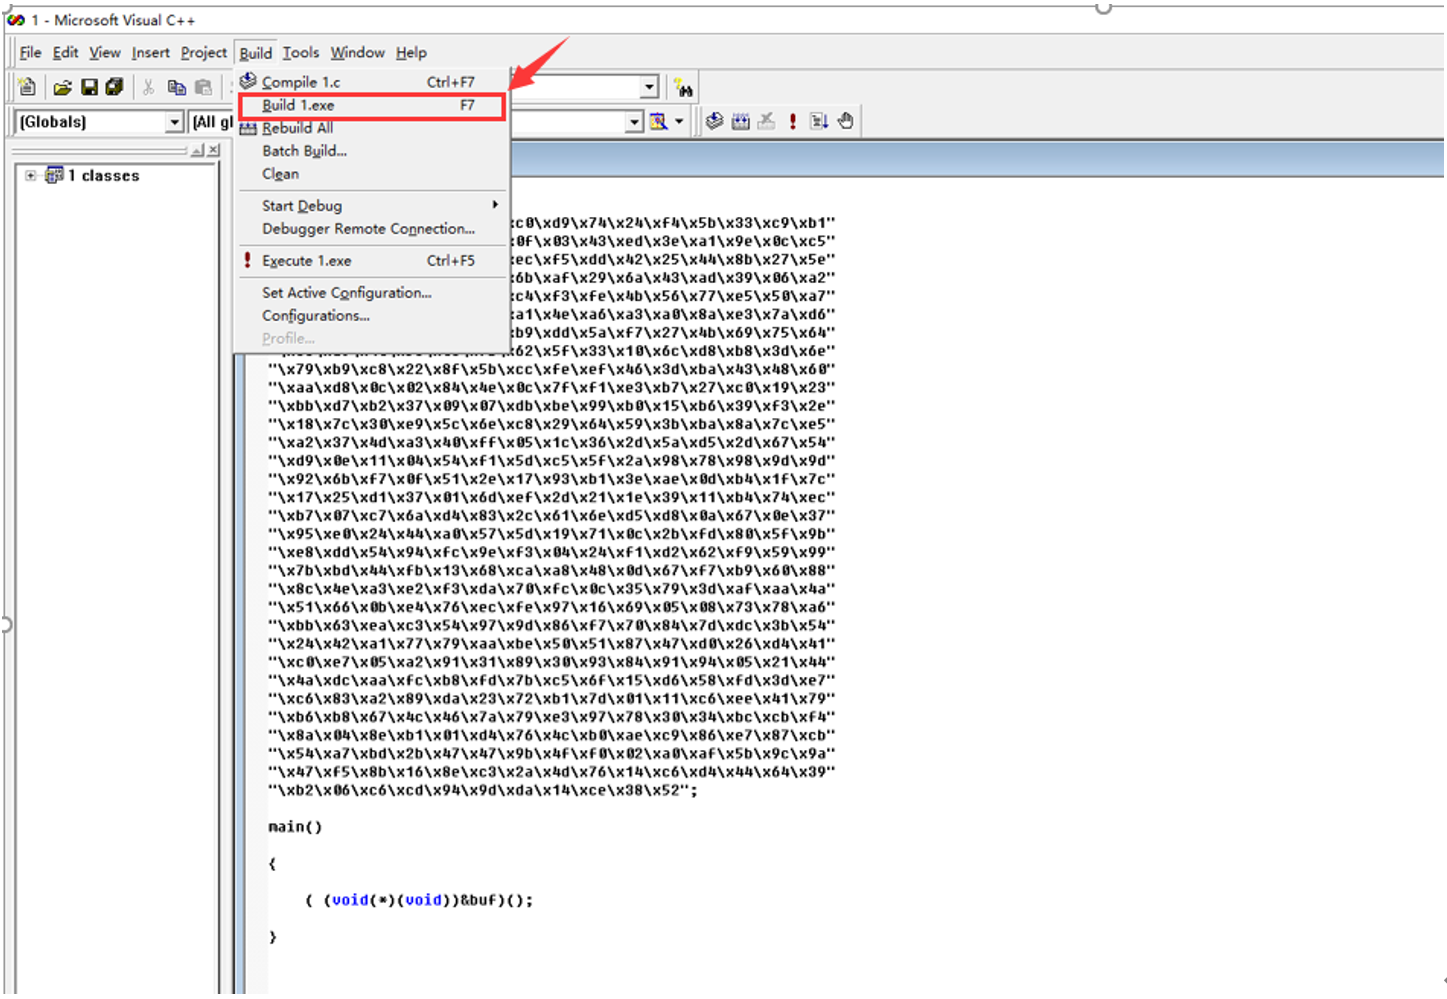Open the Project menu
This screenshot has height=999, width=1447.
coord(204,52)
